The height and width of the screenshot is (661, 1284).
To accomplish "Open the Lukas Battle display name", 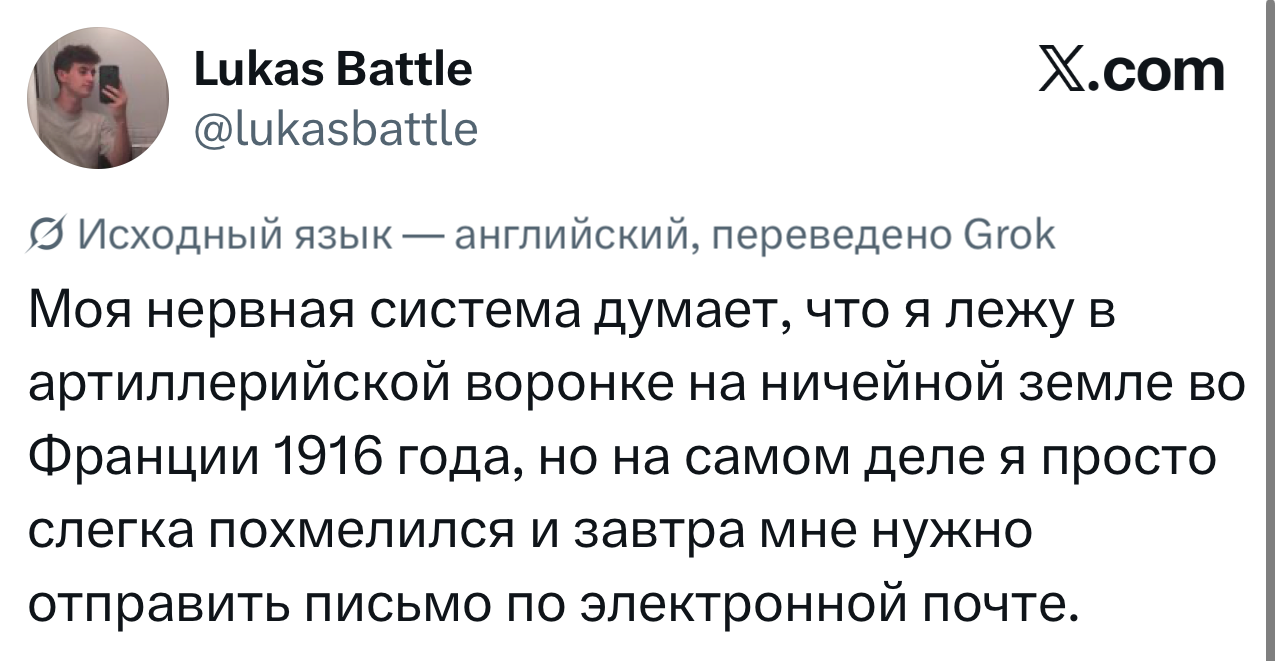I will (x=331, y=70).
